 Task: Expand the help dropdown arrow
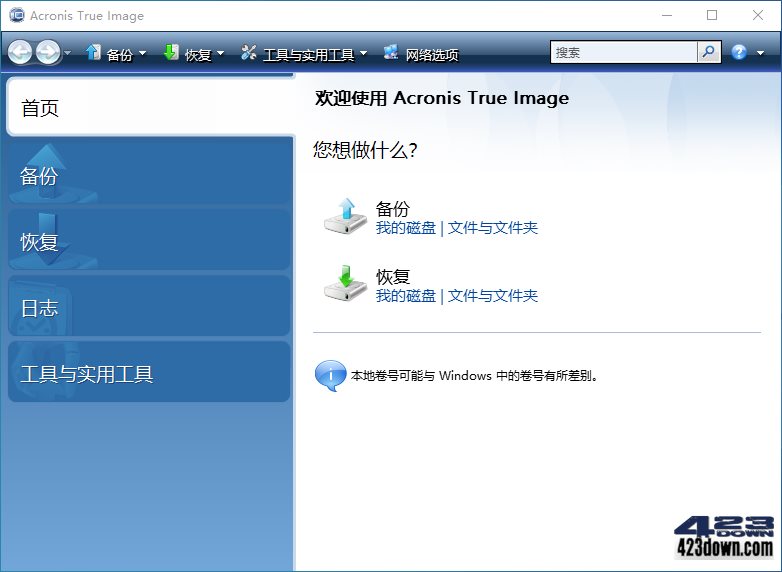pyautogui.click(x=760, y=53)
